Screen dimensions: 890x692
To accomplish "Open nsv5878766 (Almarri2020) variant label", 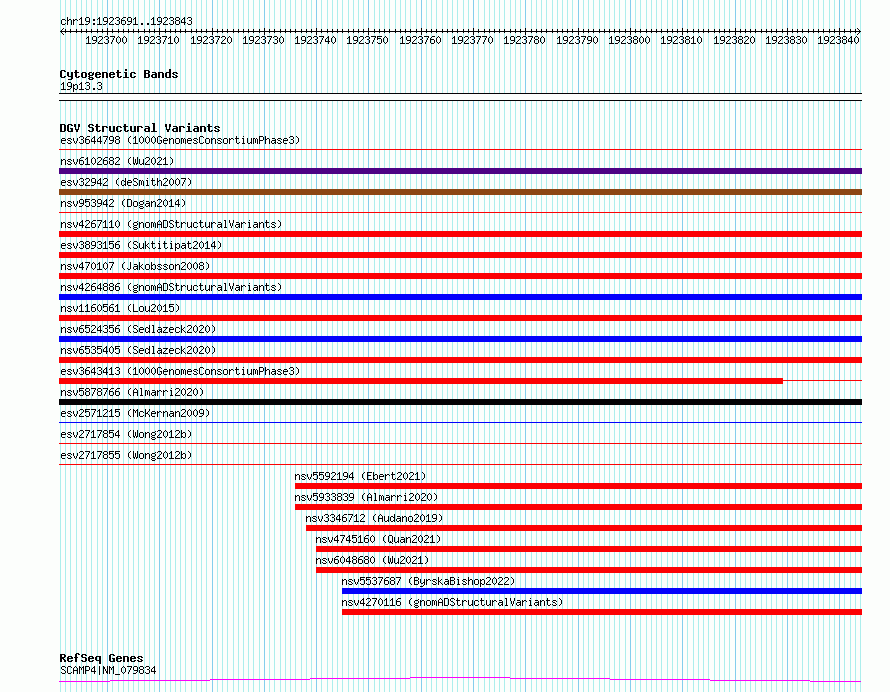I will point(132,392).
